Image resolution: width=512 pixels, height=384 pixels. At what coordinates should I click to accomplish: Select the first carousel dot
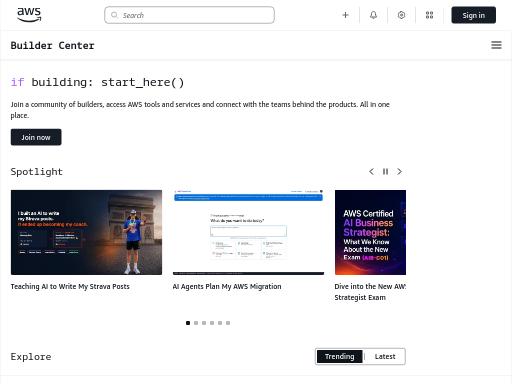tap(188, 323)
